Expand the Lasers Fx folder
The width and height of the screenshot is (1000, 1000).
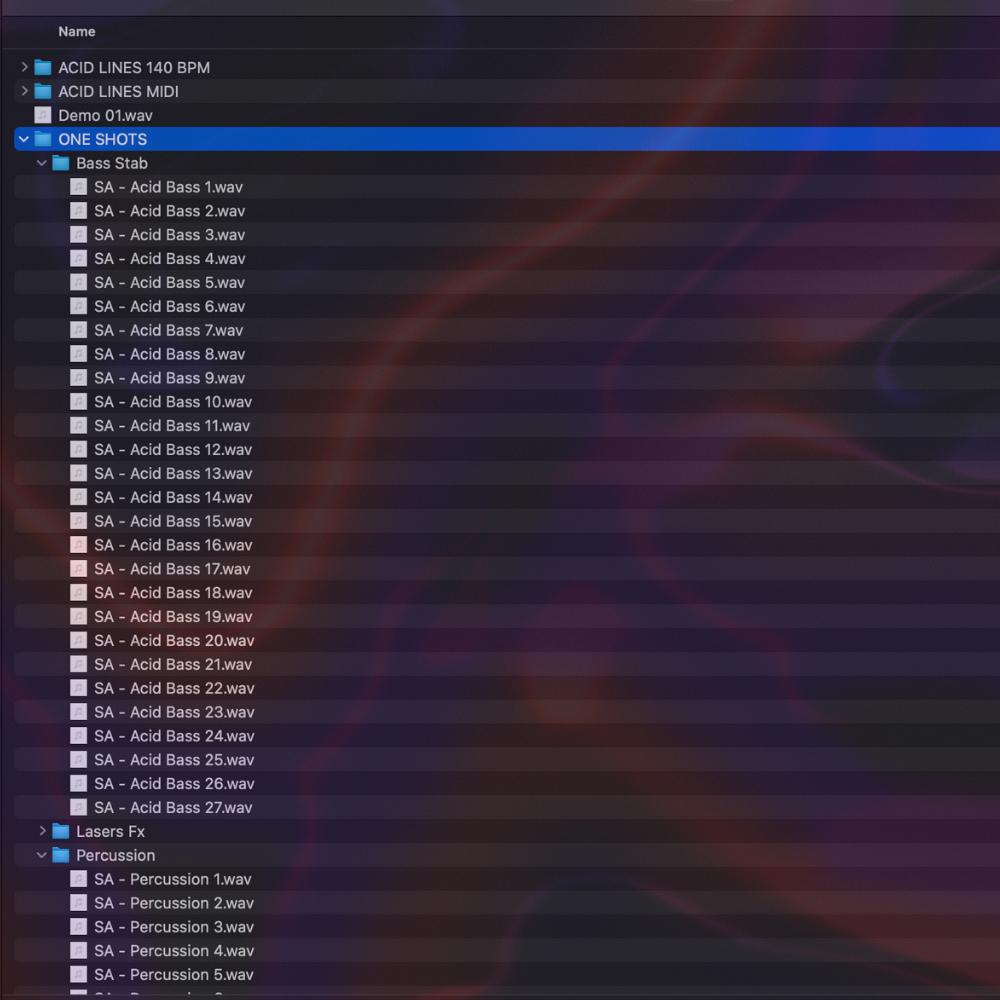(x=42, y=831)
